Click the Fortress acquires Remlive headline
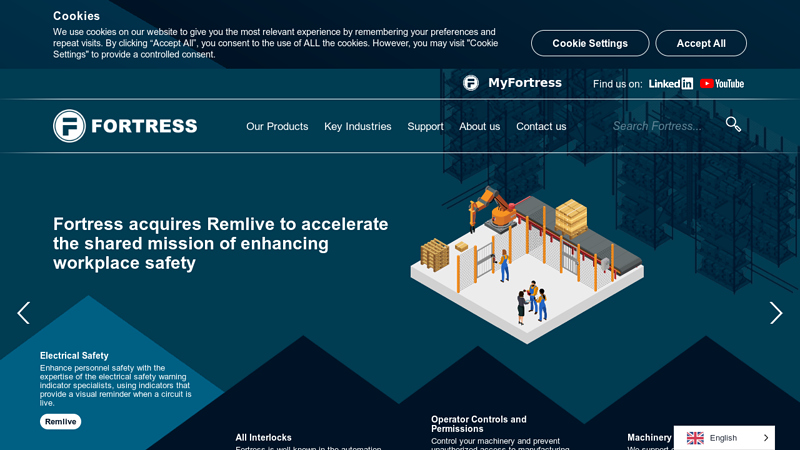 (220, 243)
